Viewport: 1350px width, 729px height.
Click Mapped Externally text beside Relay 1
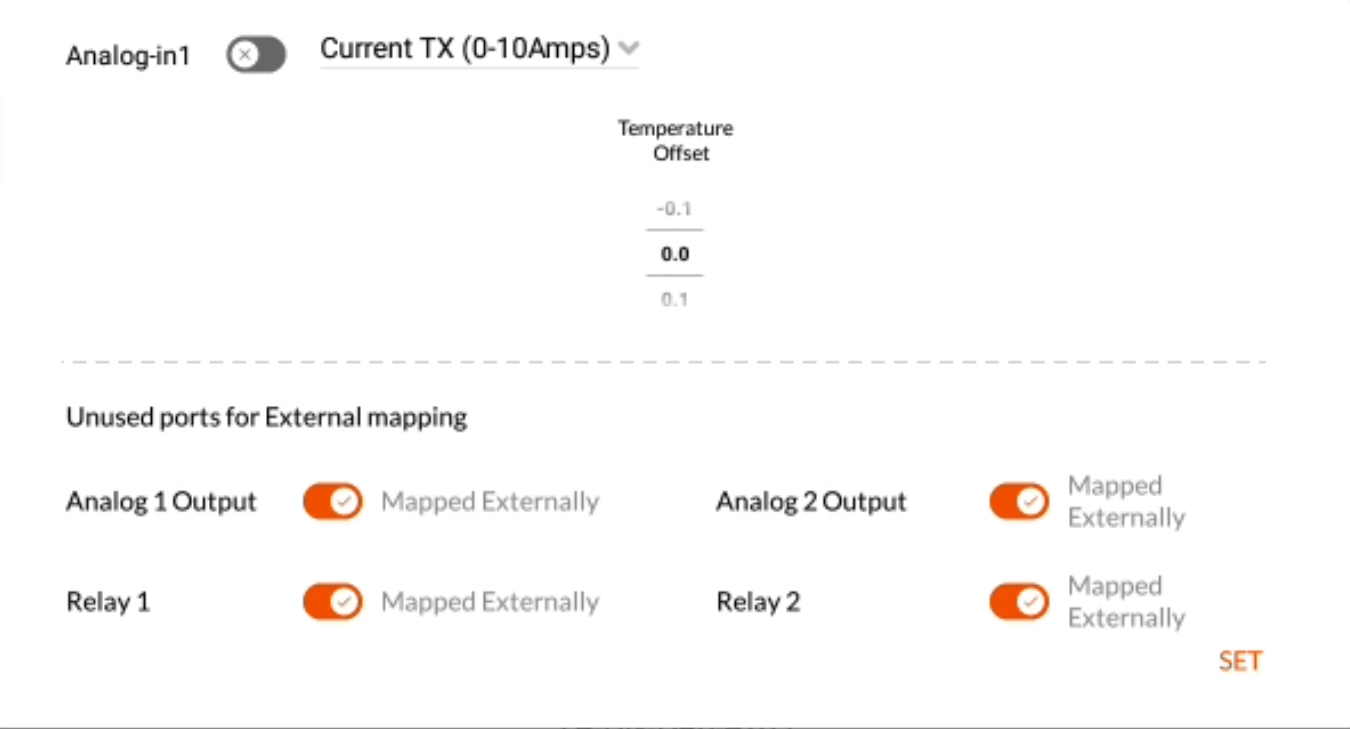pyautogui.click(x=490, y=602)
